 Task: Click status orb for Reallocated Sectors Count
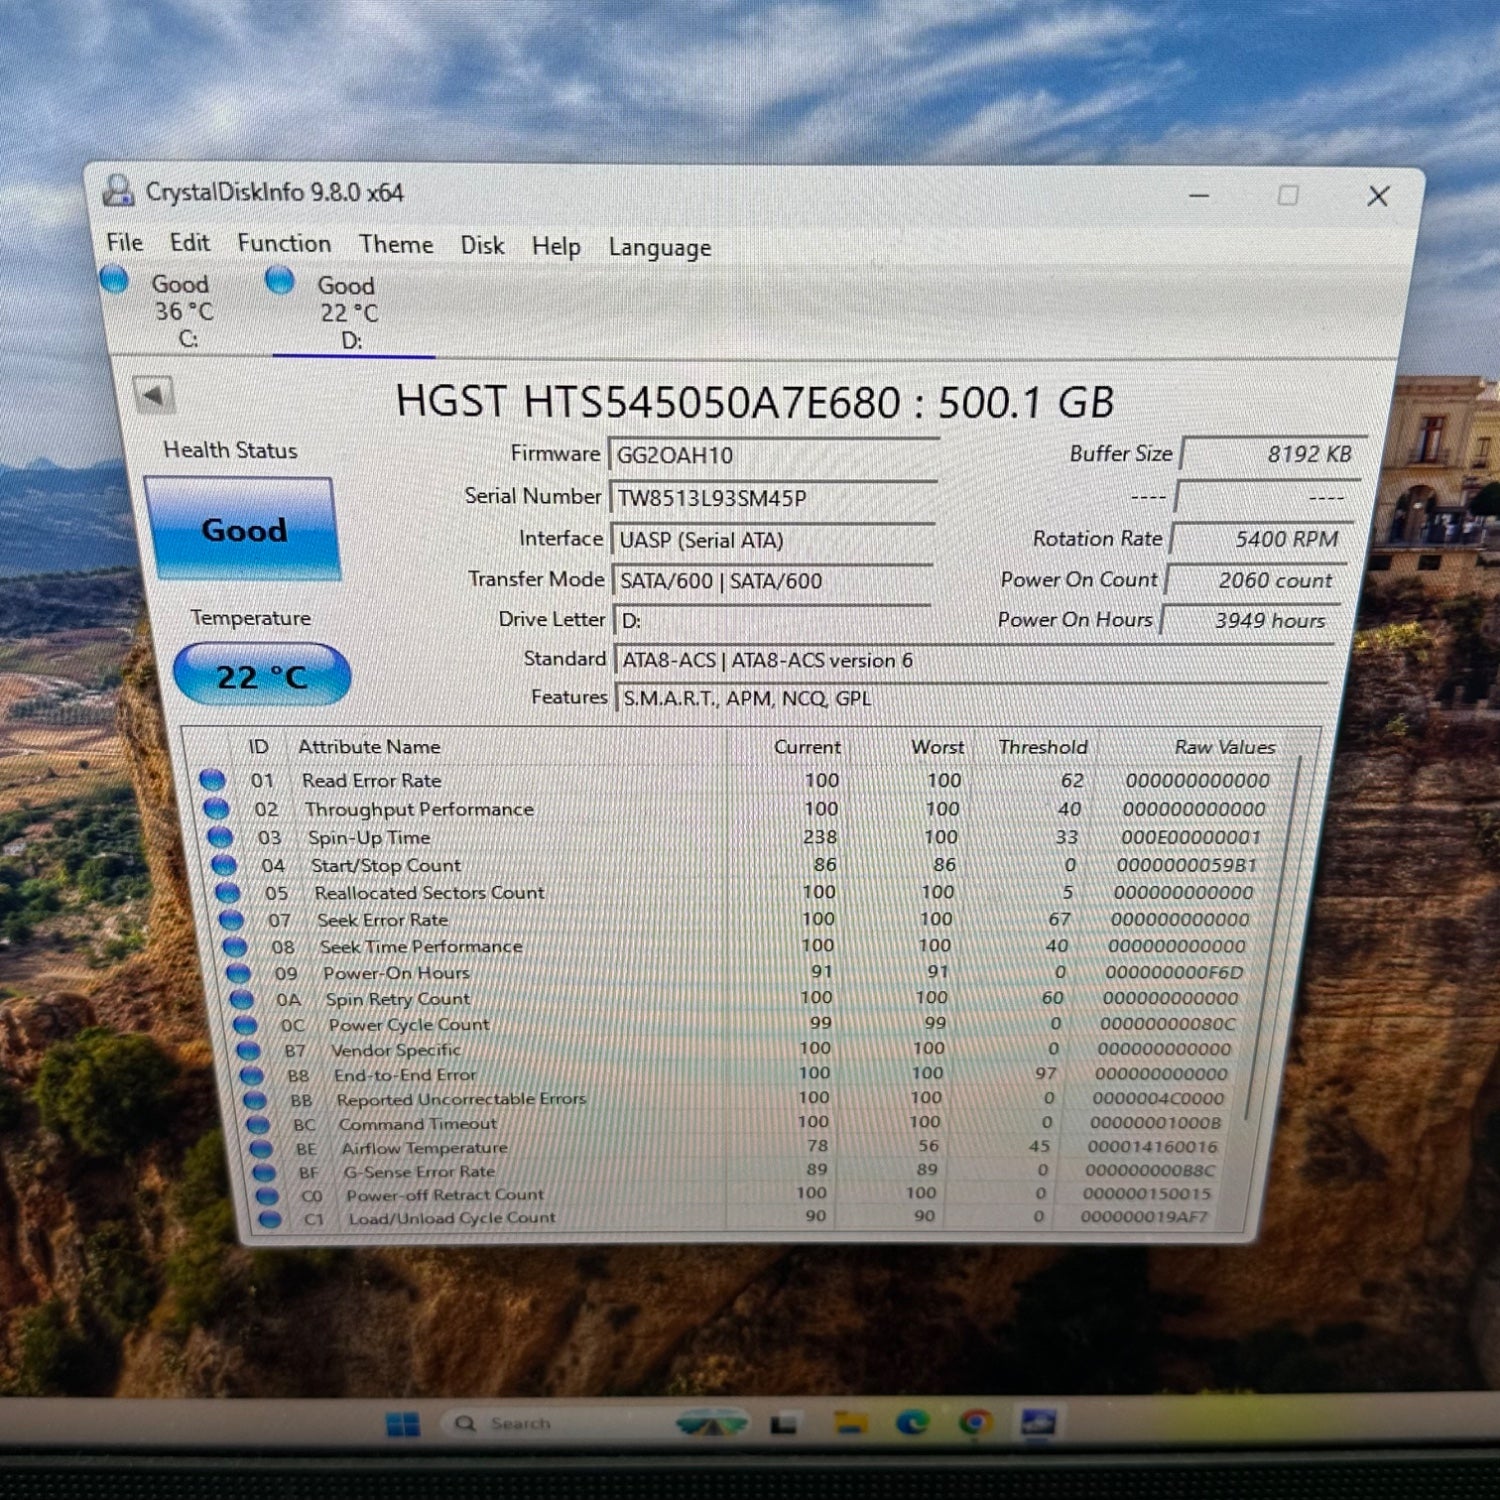(x=228, y=892)
